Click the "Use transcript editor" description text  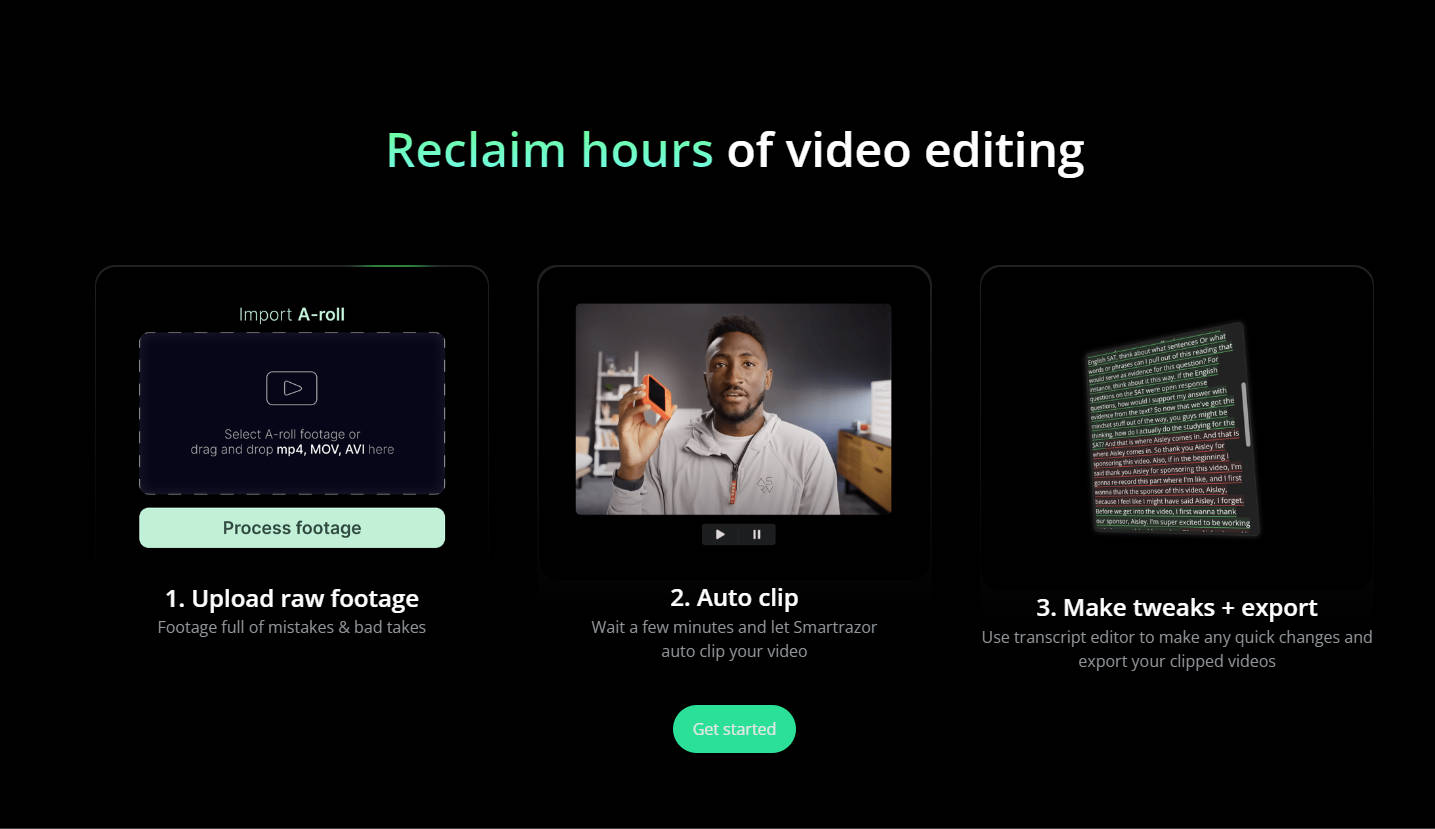tap(1176, 637)
